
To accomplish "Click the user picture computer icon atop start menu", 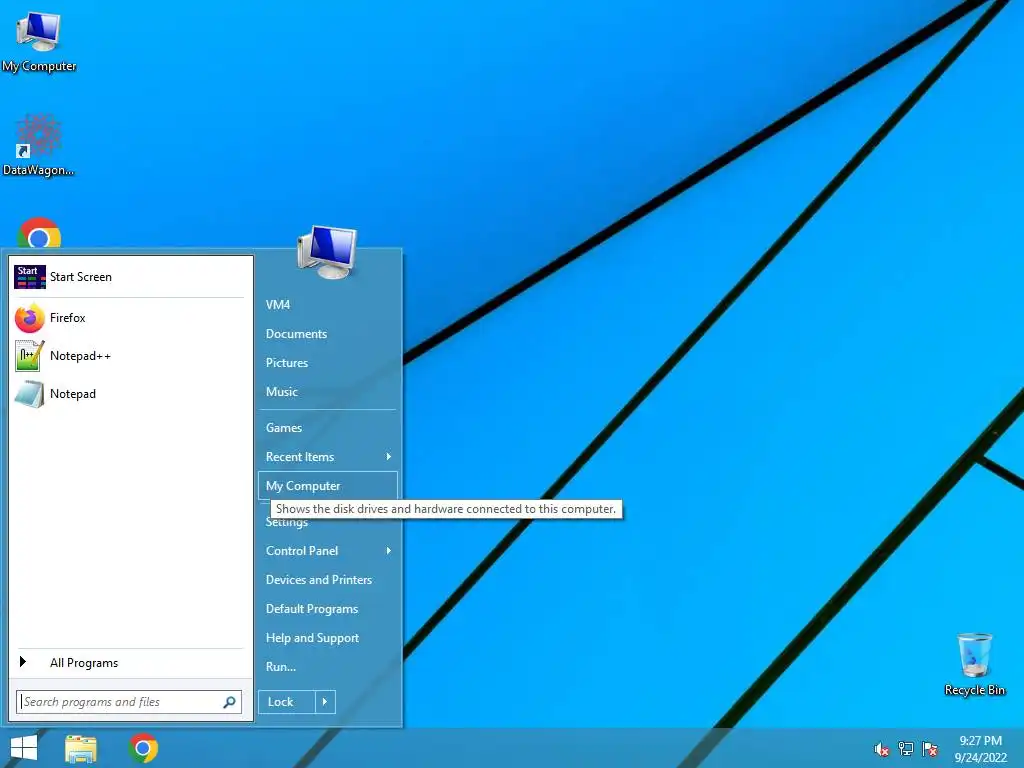I will 327,252.
